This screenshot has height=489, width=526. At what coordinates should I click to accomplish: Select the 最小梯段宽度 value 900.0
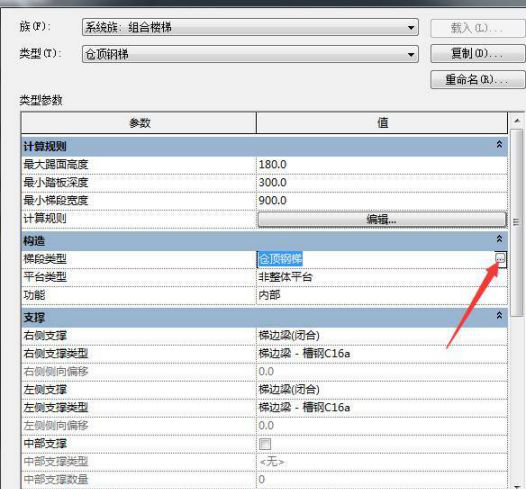point(272,201)
